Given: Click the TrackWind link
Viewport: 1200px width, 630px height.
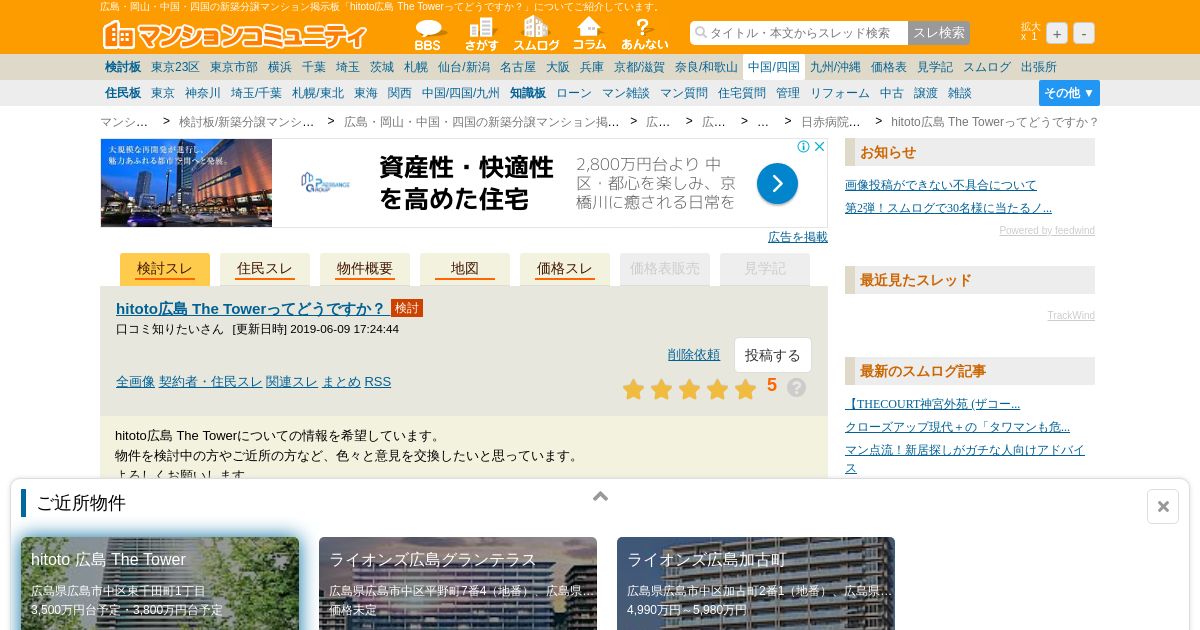Looking at the screenshot, I should [1071, 316].
